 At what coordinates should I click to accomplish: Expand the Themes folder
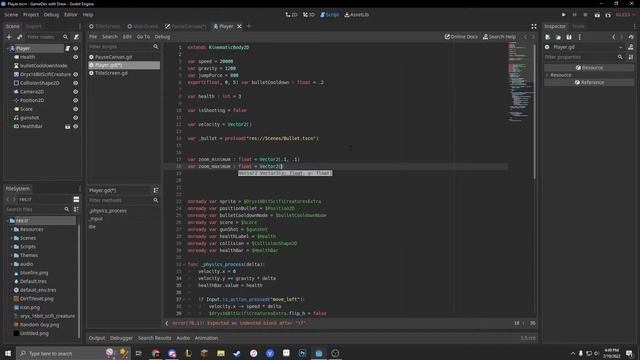click(x=12, y=255)
